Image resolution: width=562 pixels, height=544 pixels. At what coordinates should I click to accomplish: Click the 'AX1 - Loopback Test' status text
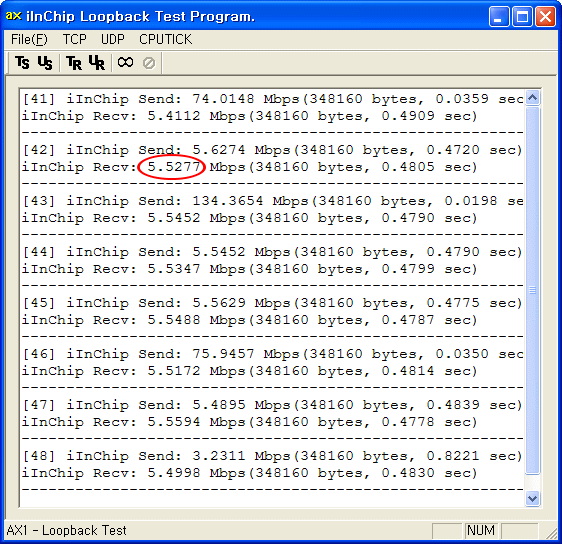point(67,530)
